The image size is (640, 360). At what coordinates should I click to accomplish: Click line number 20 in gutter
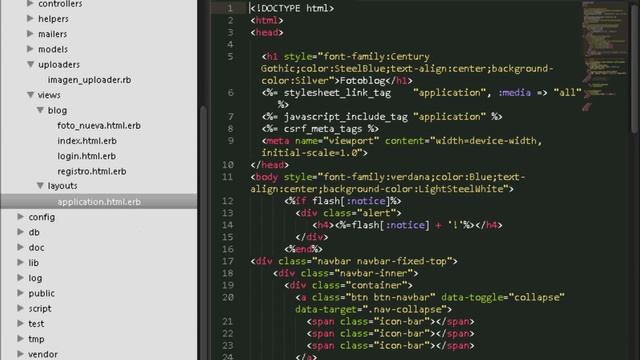[x=228, y=298]
